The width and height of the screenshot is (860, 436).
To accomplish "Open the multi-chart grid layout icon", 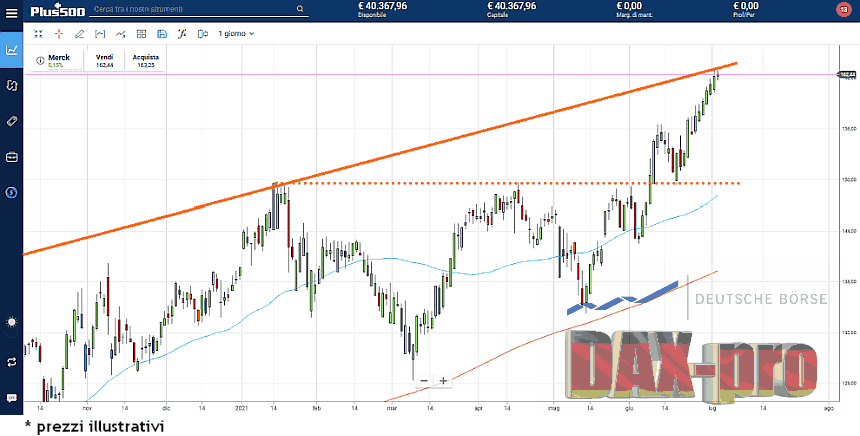I will tap(142, 33).
